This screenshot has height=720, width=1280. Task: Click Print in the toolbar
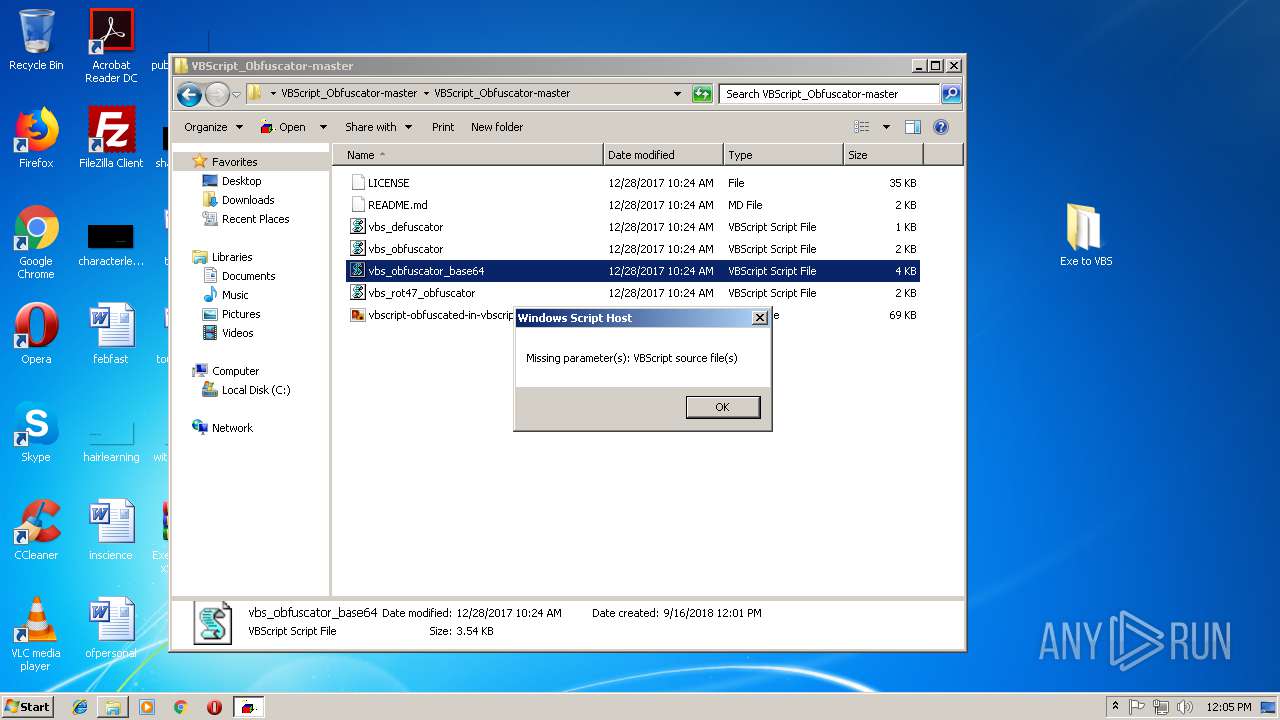click(443, 127)
